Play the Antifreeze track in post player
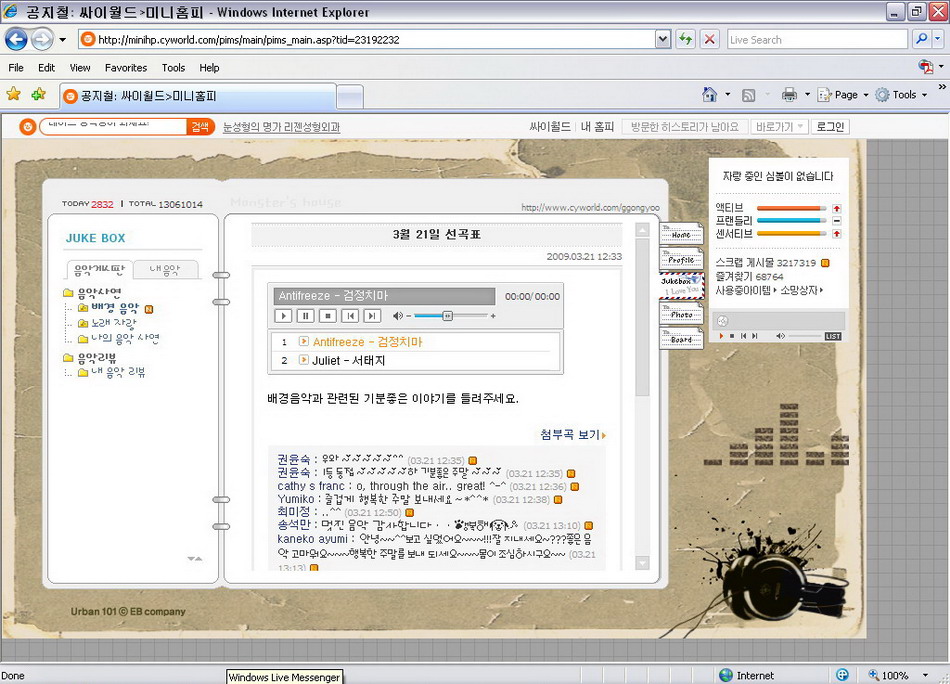950x684 pixels. point(283,316)
